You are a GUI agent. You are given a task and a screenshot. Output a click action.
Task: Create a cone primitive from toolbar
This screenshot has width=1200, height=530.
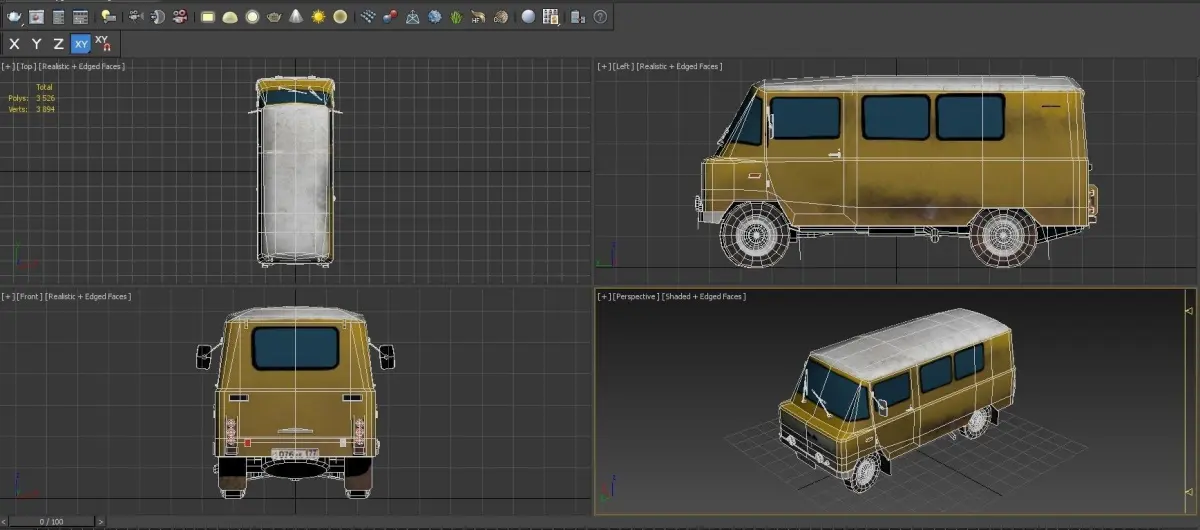(297, 17)
